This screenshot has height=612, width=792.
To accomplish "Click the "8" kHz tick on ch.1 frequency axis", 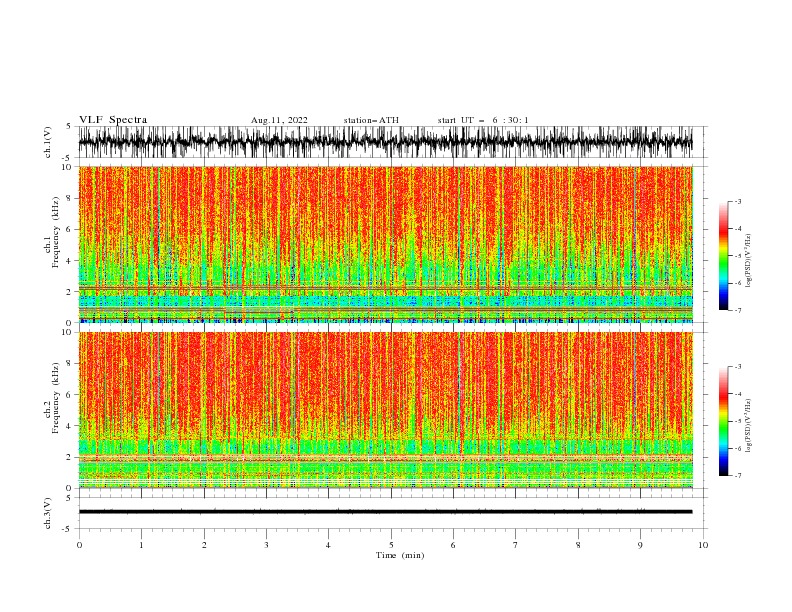I will click(70, 198).
